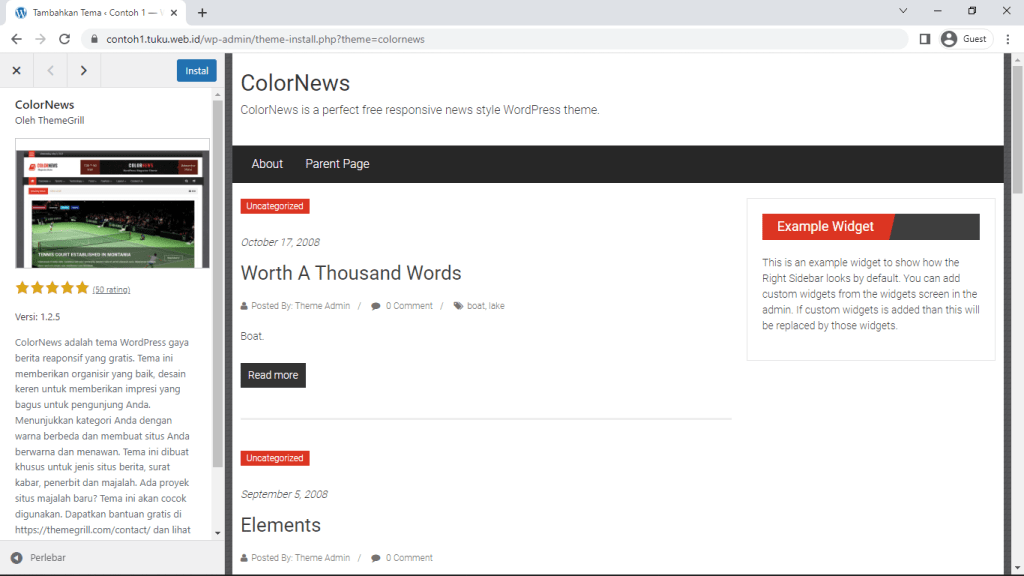The height and width of the screenshot is (576, 1024).
Task: Open the ColorNews theme screenshot thumbnail
Action: [112, 203]
